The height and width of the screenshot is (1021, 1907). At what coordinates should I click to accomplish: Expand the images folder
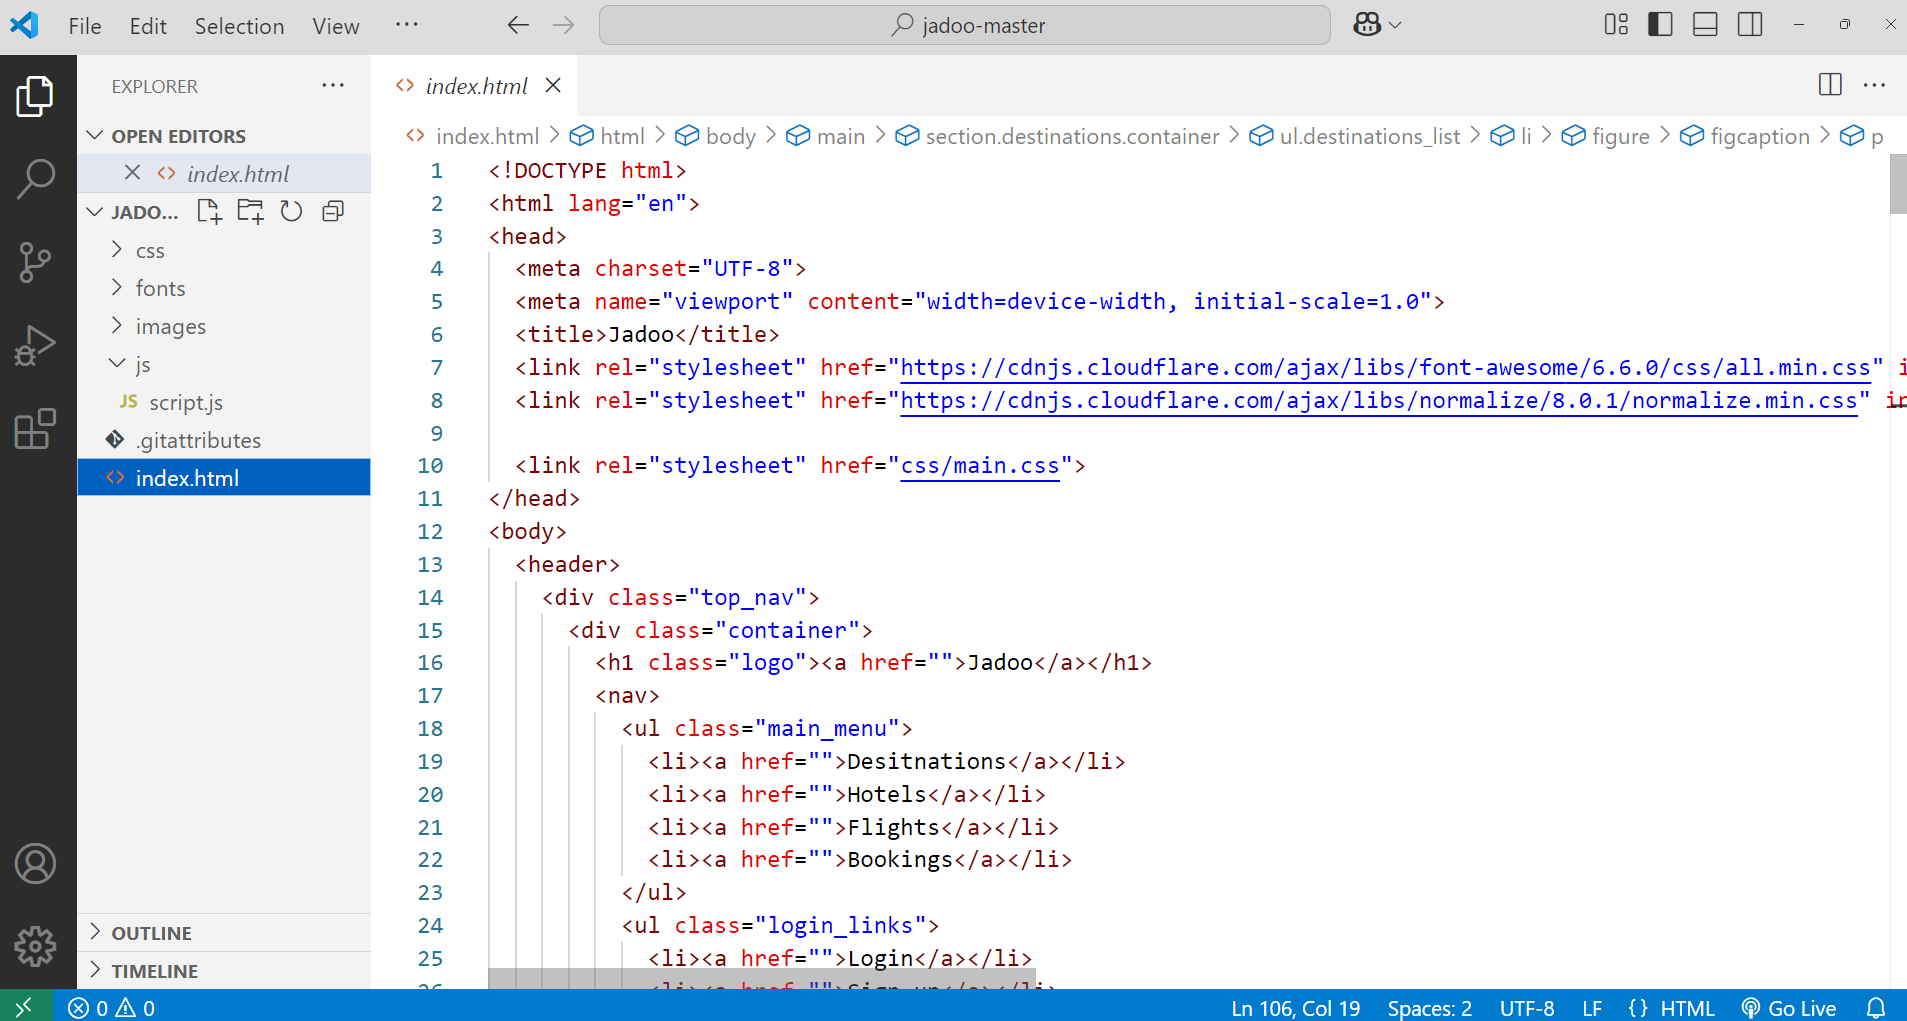170,326
